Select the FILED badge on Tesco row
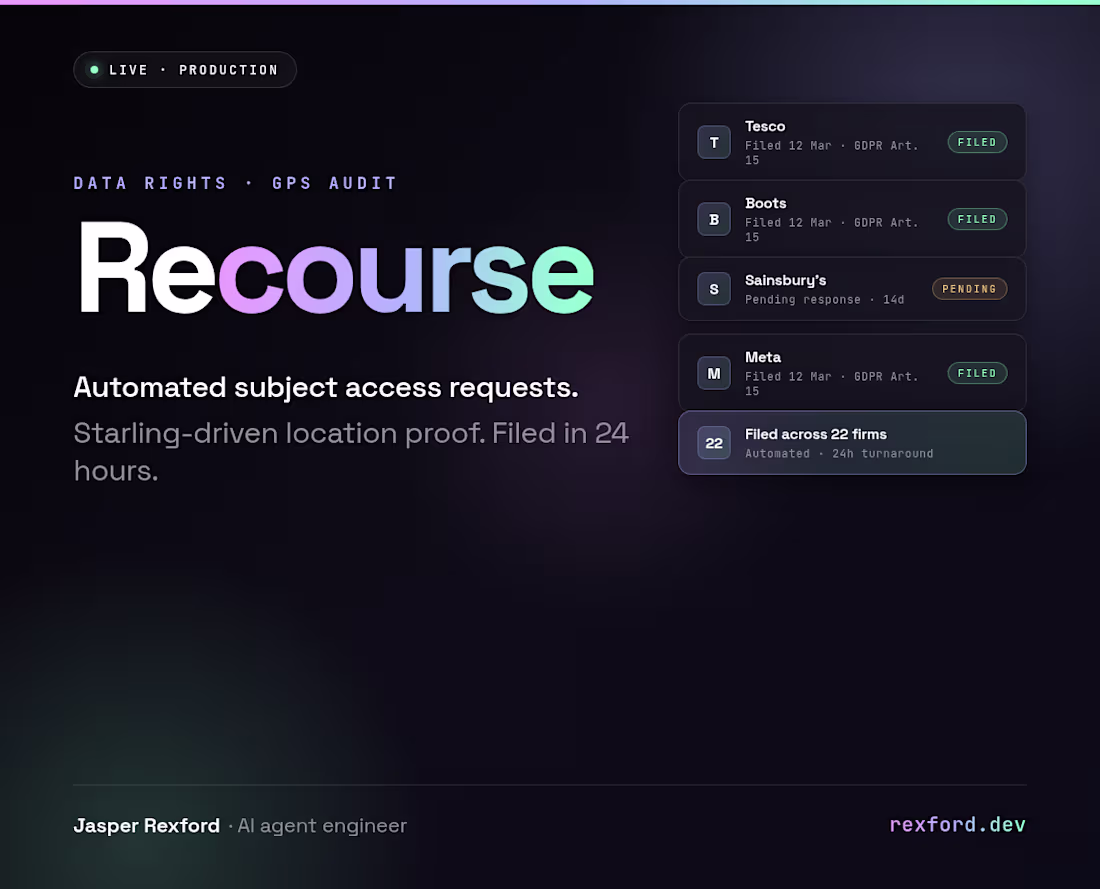This screenshot has height=889, width=1100. coord(977,142)
